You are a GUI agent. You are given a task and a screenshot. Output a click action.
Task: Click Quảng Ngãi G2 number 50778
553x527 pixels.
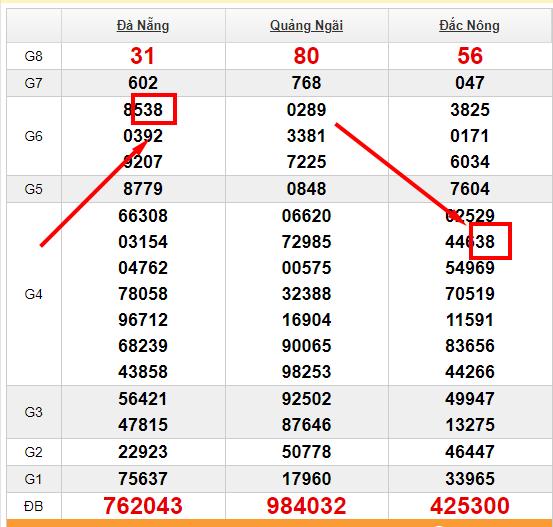(x=306, y=452)
